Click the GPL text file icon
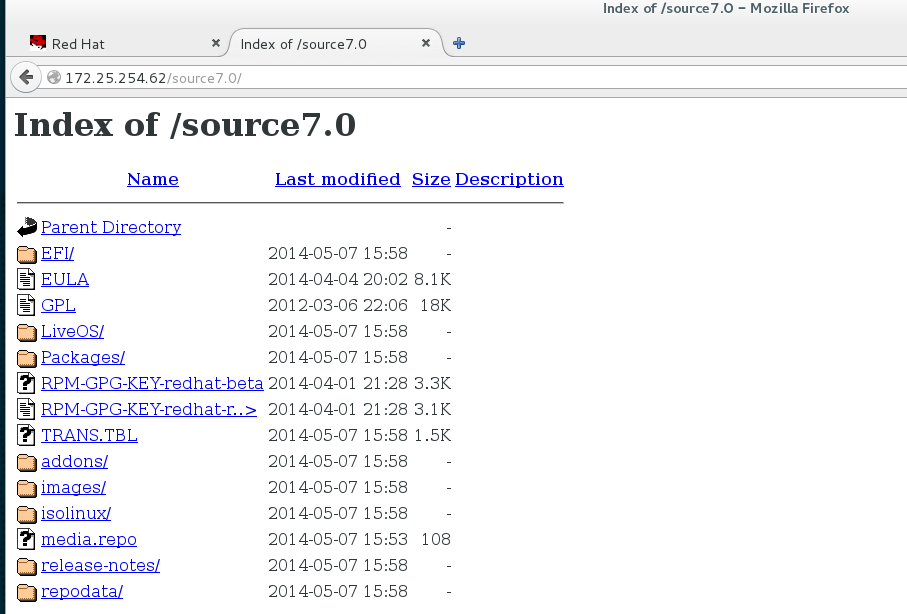Image resolution: width=907 pixels, height=614 pixels. pos(25,306)
